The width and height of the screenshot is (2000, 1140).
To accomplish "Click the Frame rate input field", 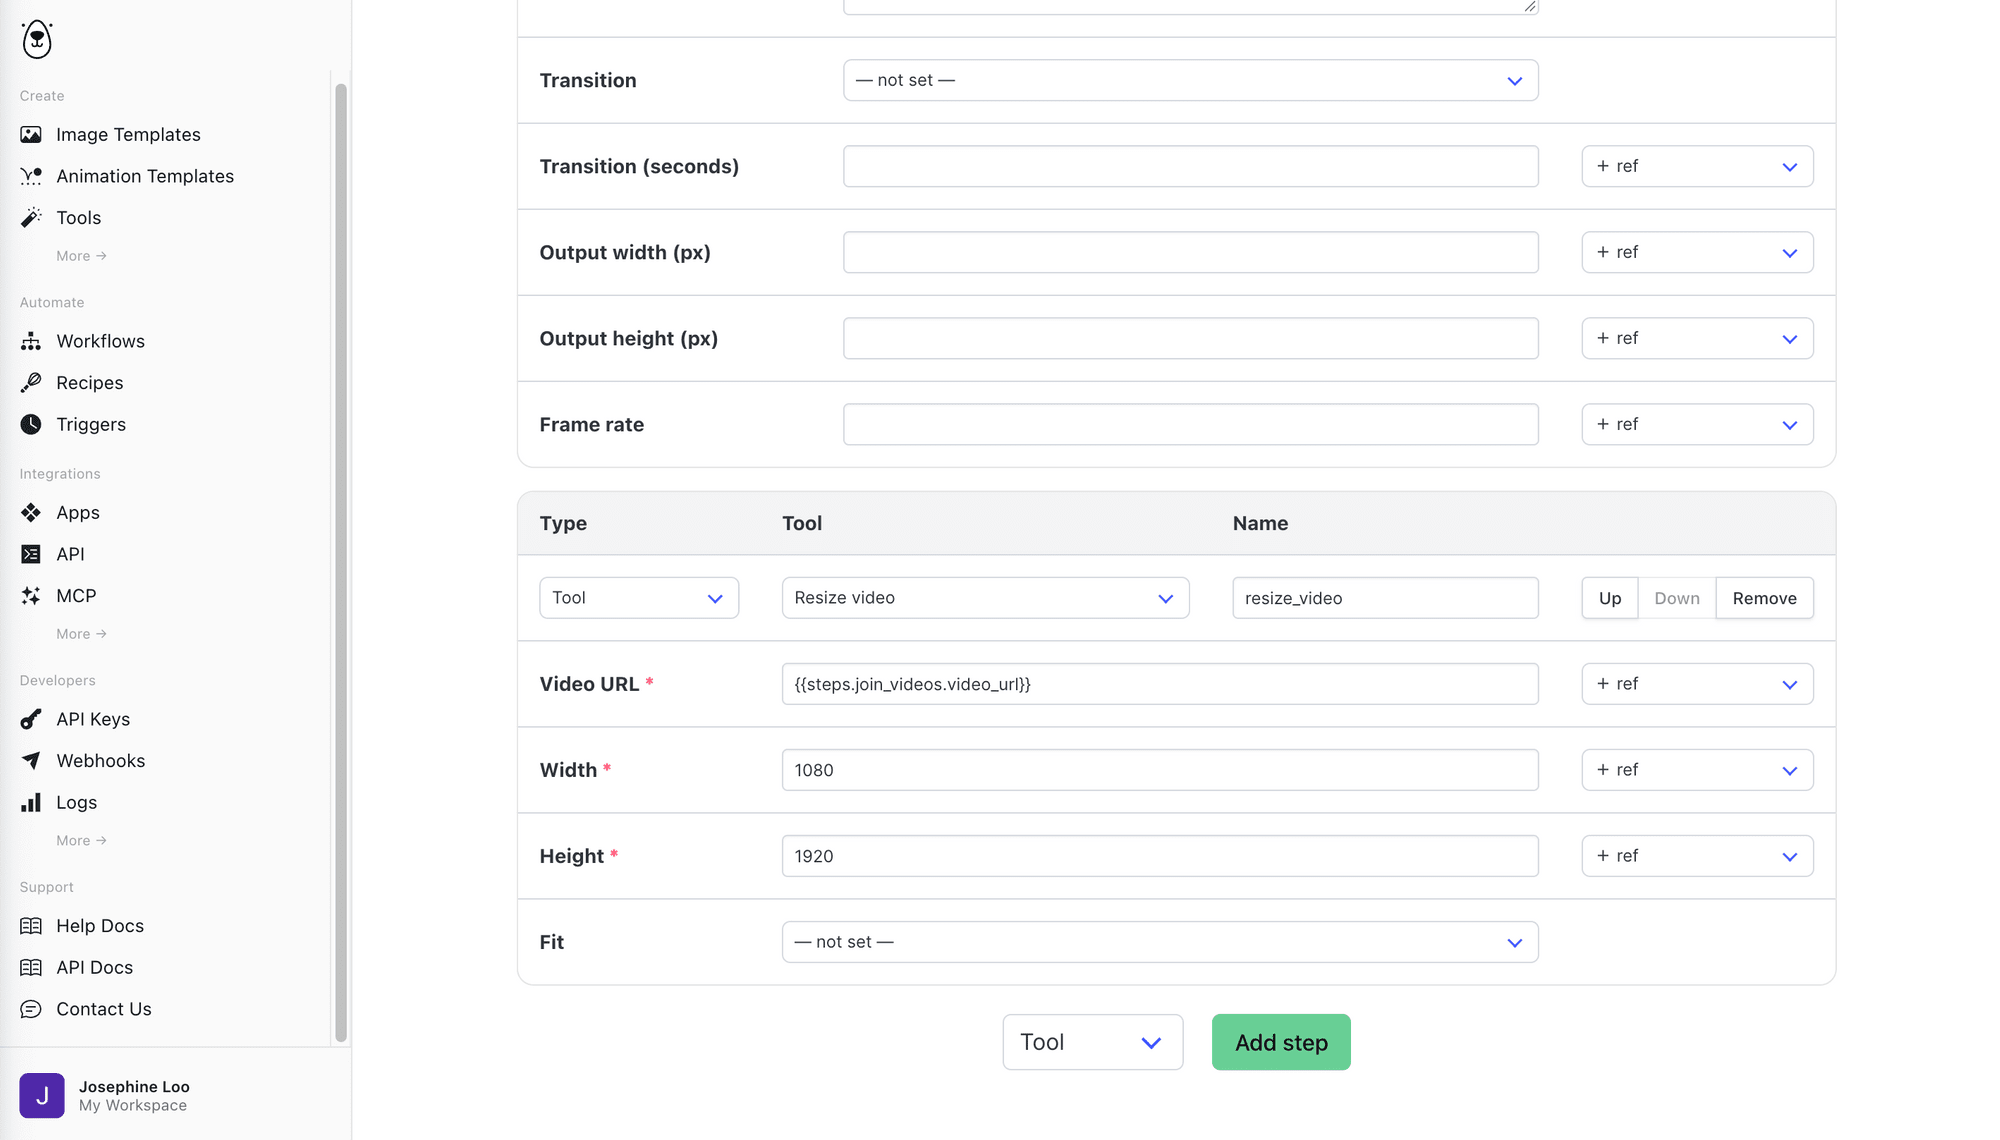I will coord(1190,424).
